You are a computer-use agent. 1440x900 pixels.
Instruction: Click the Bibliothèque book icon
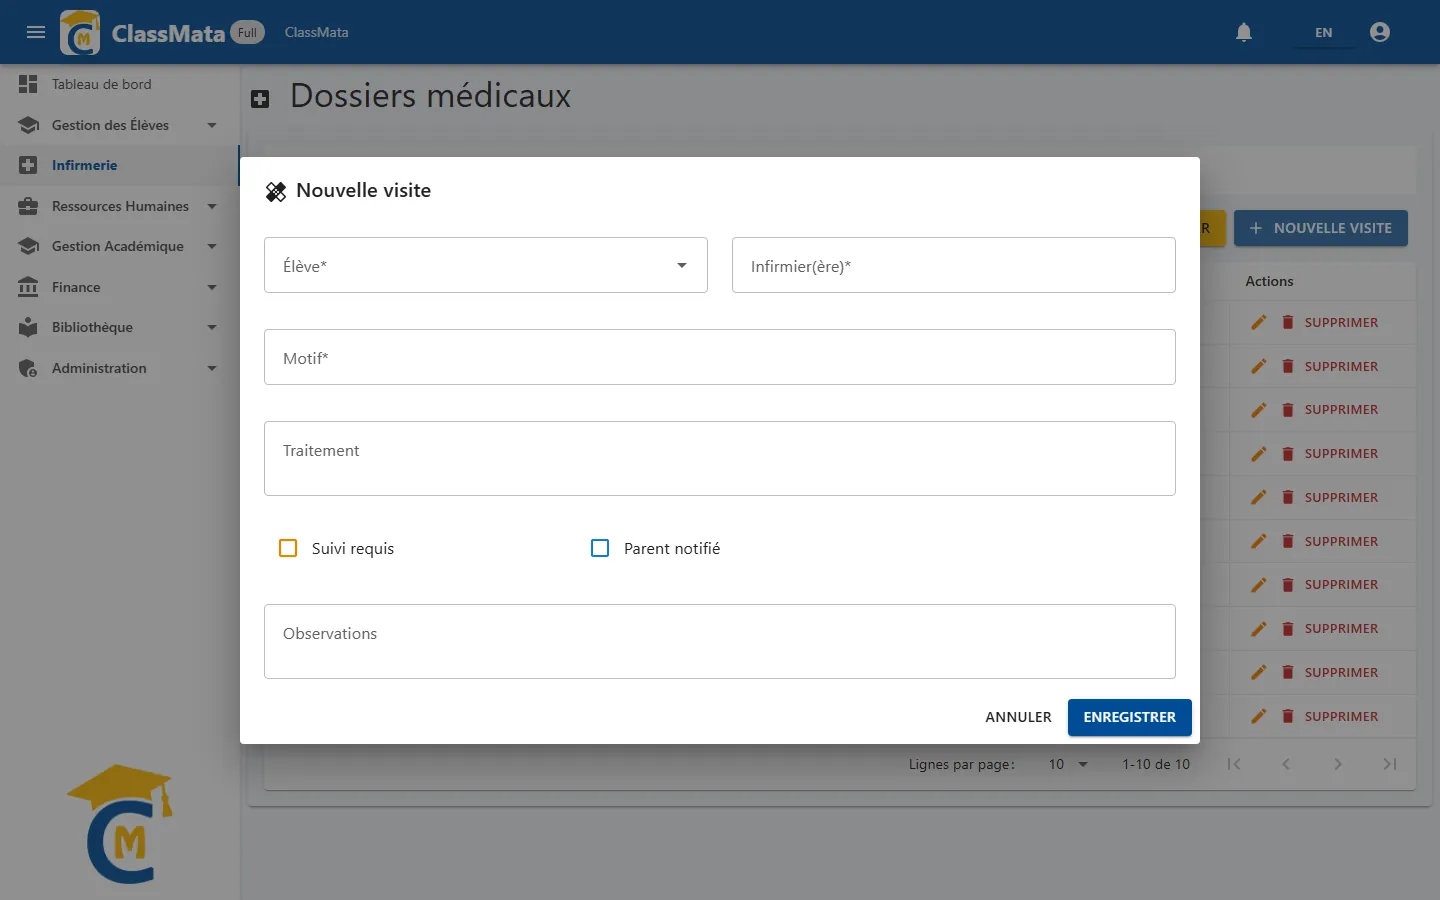(28, 327)
